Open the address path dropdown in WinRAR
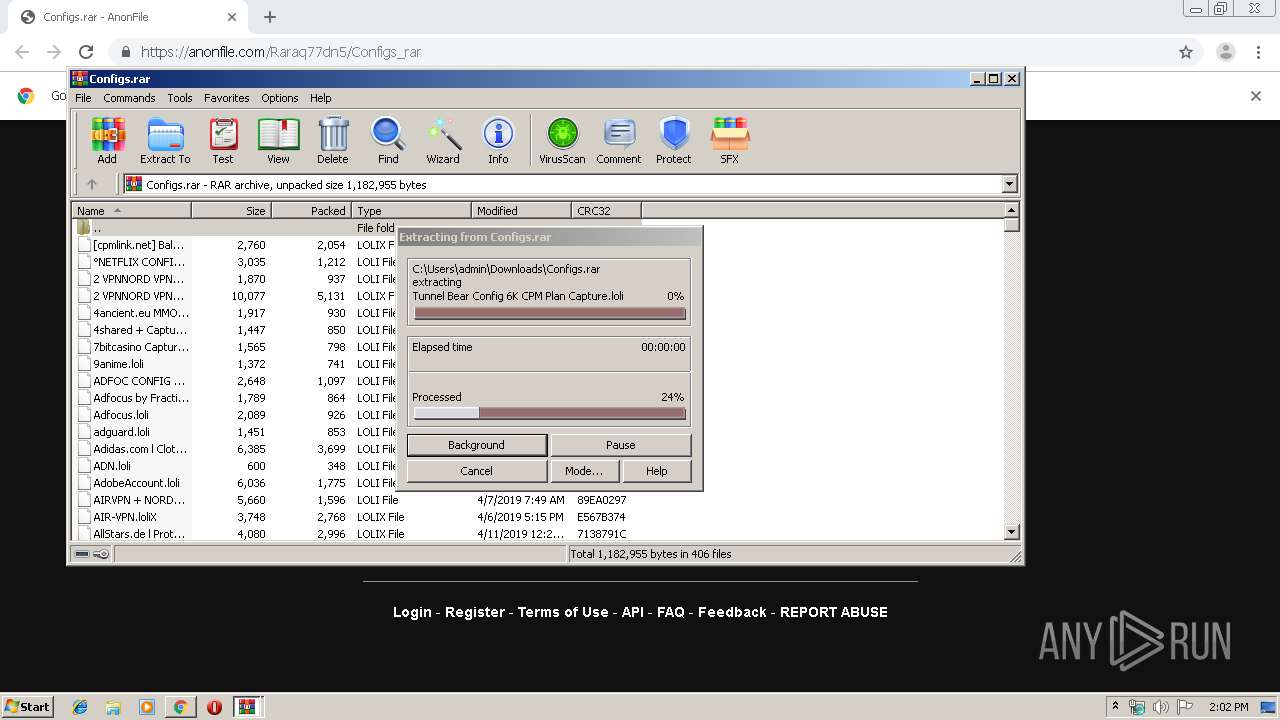This screenshot has width=1280, height=720. coord(1009,184)
